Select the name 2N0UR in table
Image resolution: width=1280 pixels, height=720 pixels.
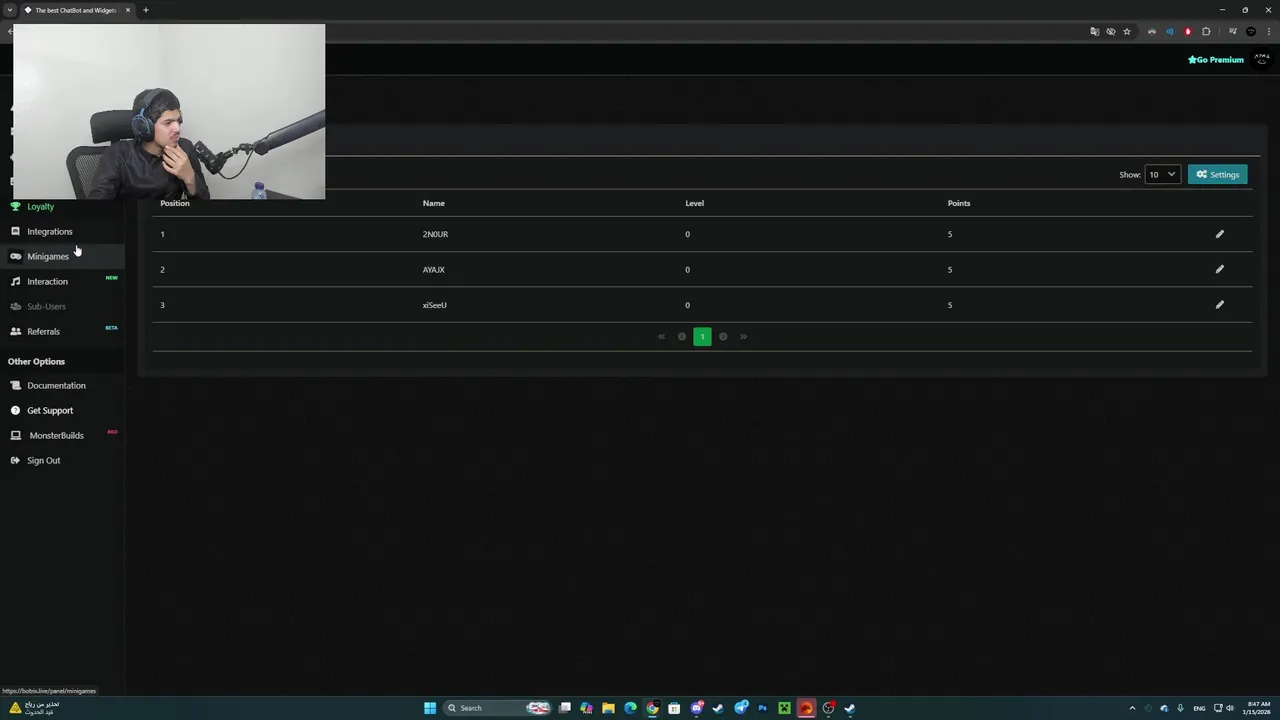pyautogui.click(x=435, y=234)
